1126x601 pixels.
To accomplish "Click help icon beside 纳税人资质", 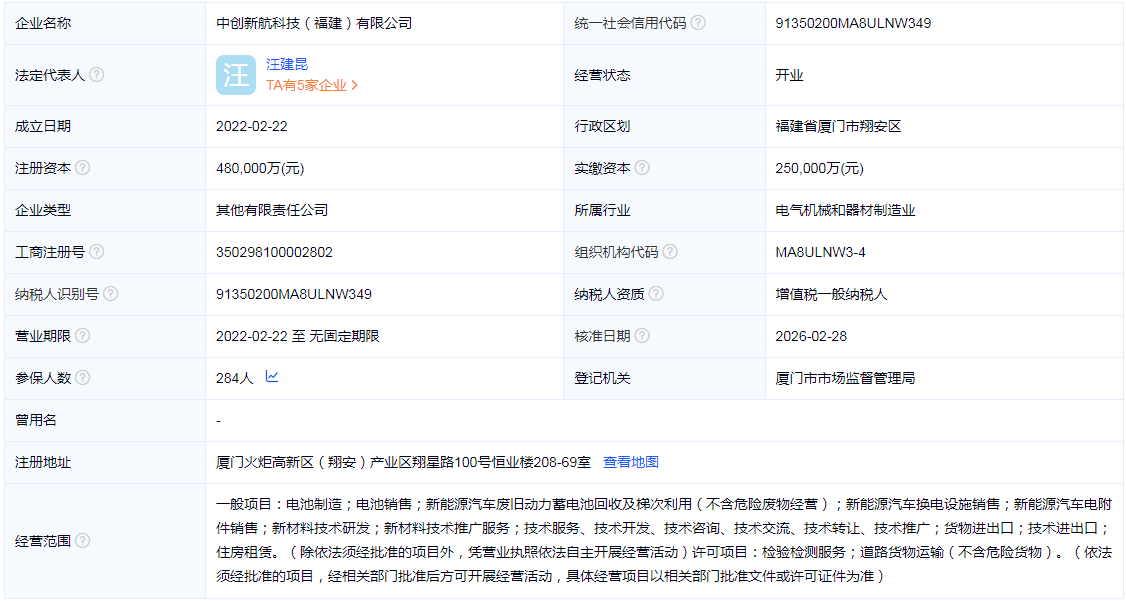I will click(x=656, y=294).
